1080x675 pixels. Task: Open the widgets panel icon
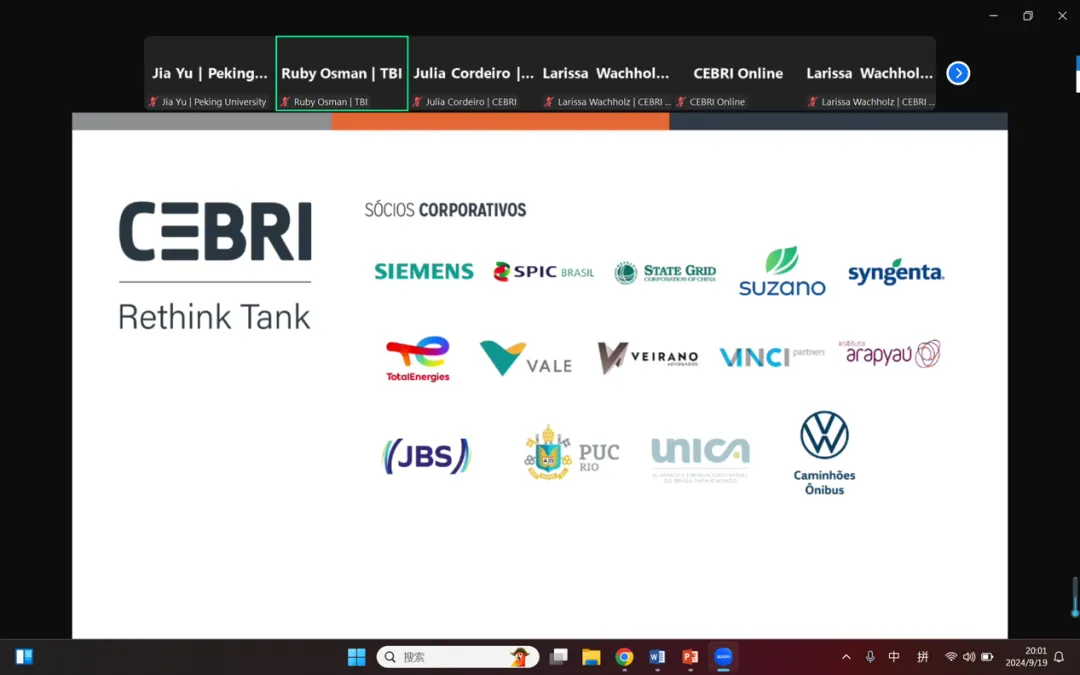[24, 657]
